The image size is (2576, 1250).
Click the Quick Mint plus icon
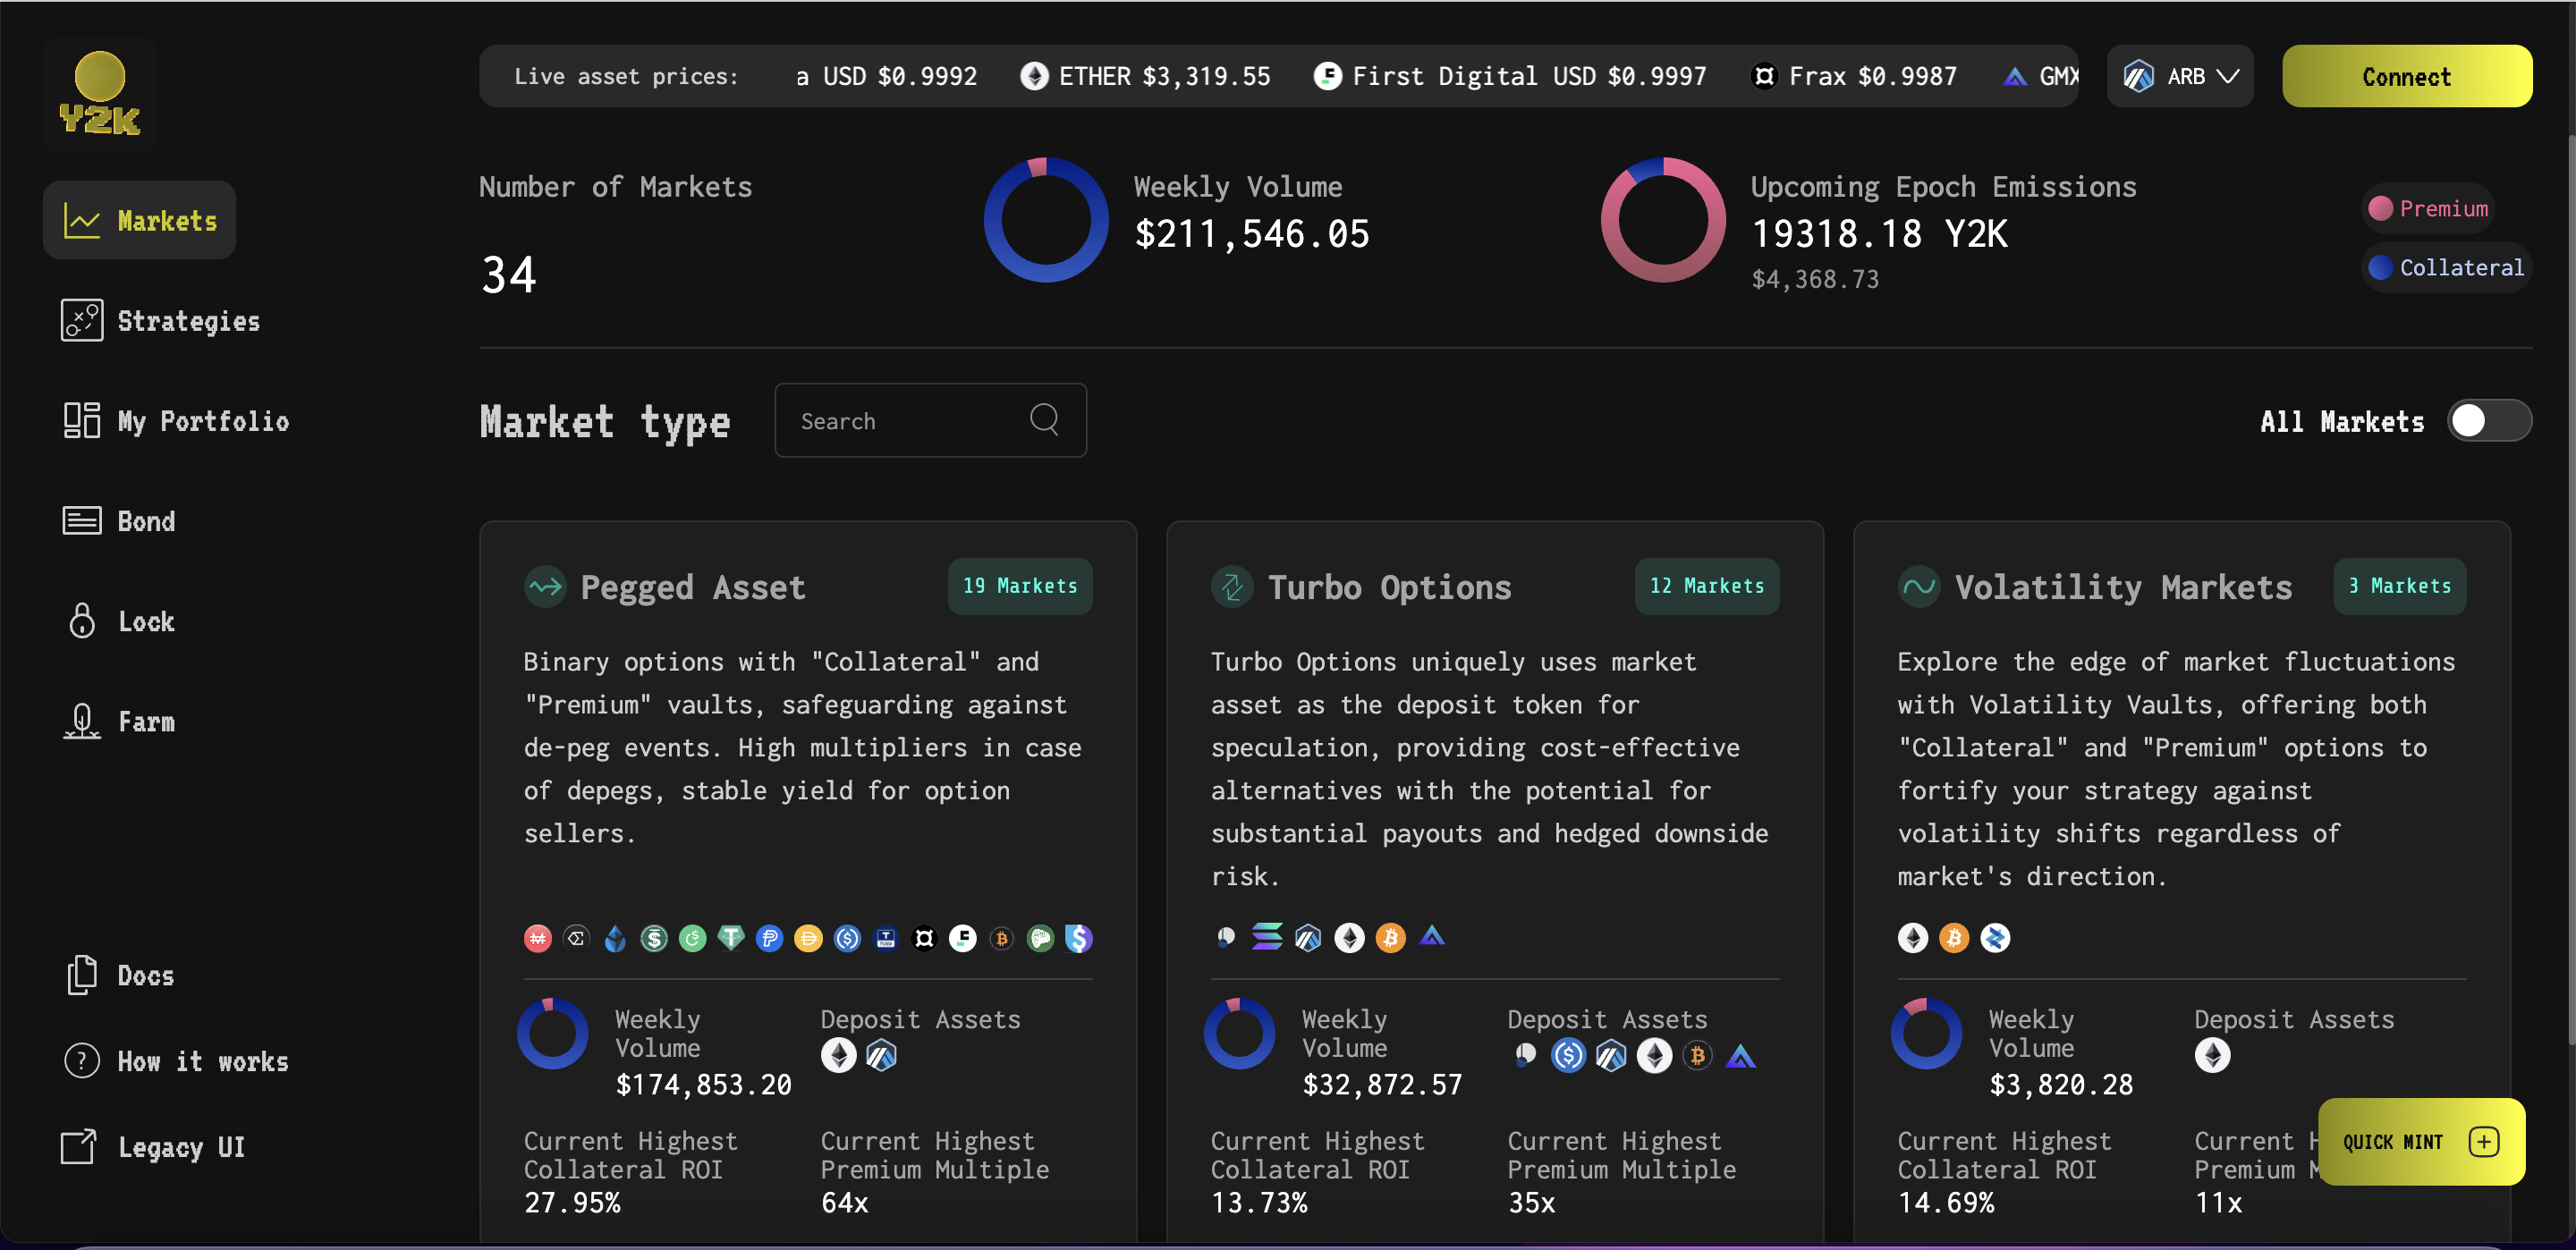click(x=2483, y=1142)
